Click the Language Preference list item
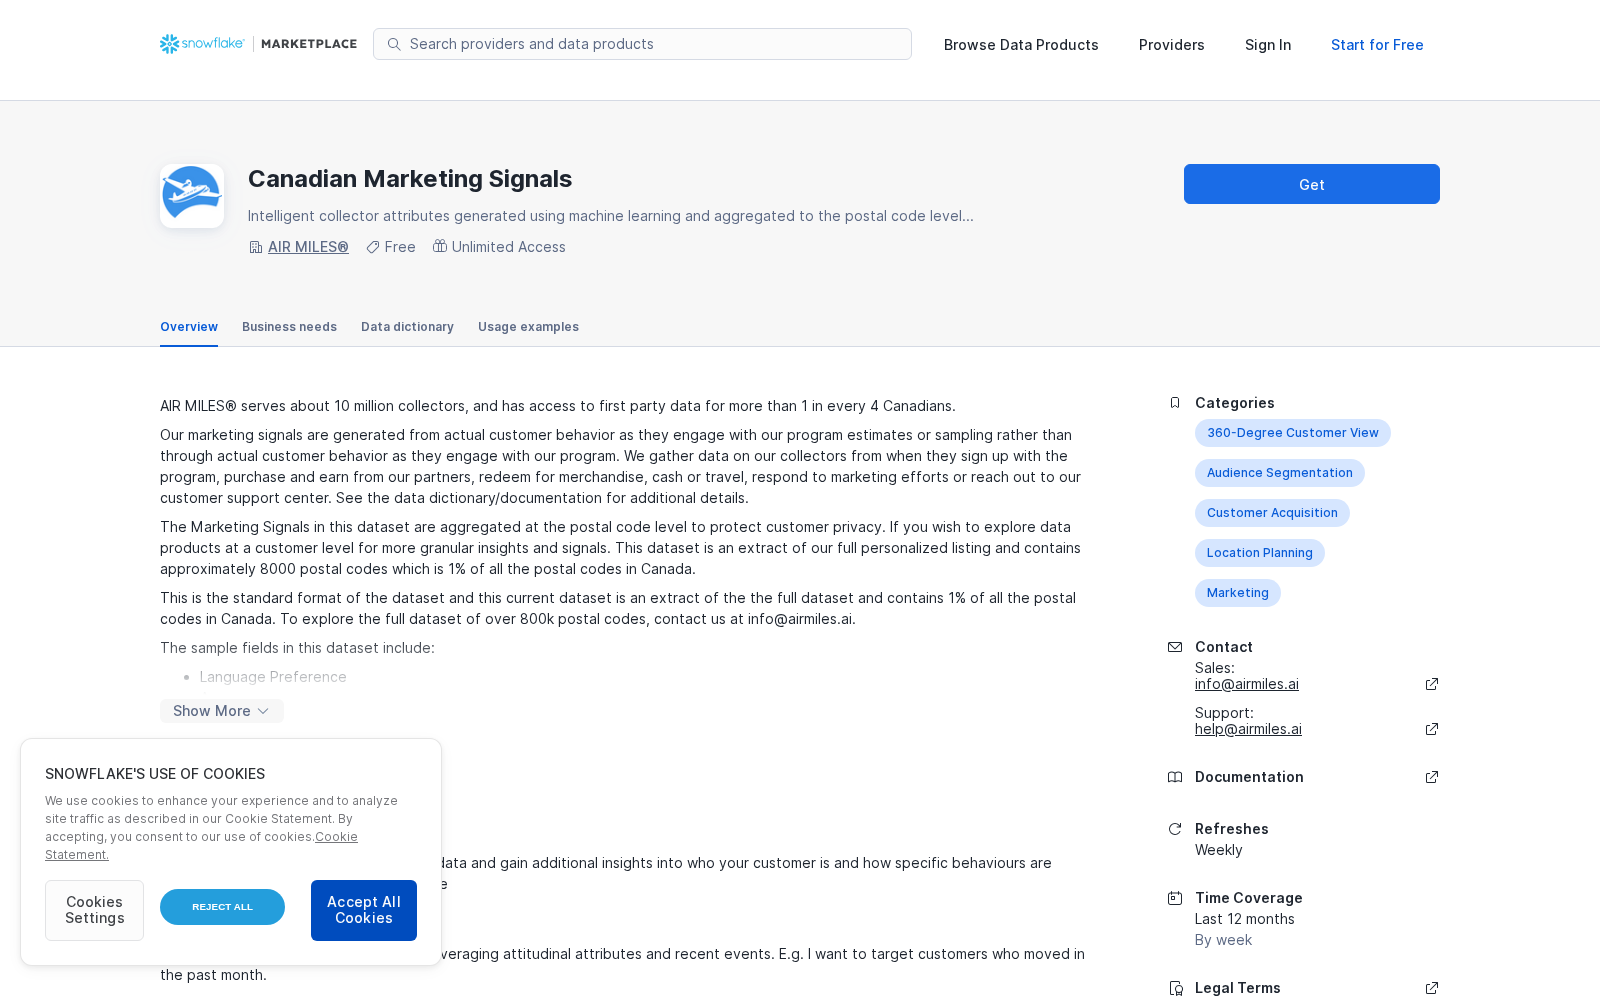This screenshot has height=1000, width=1600. coord(272,677)
